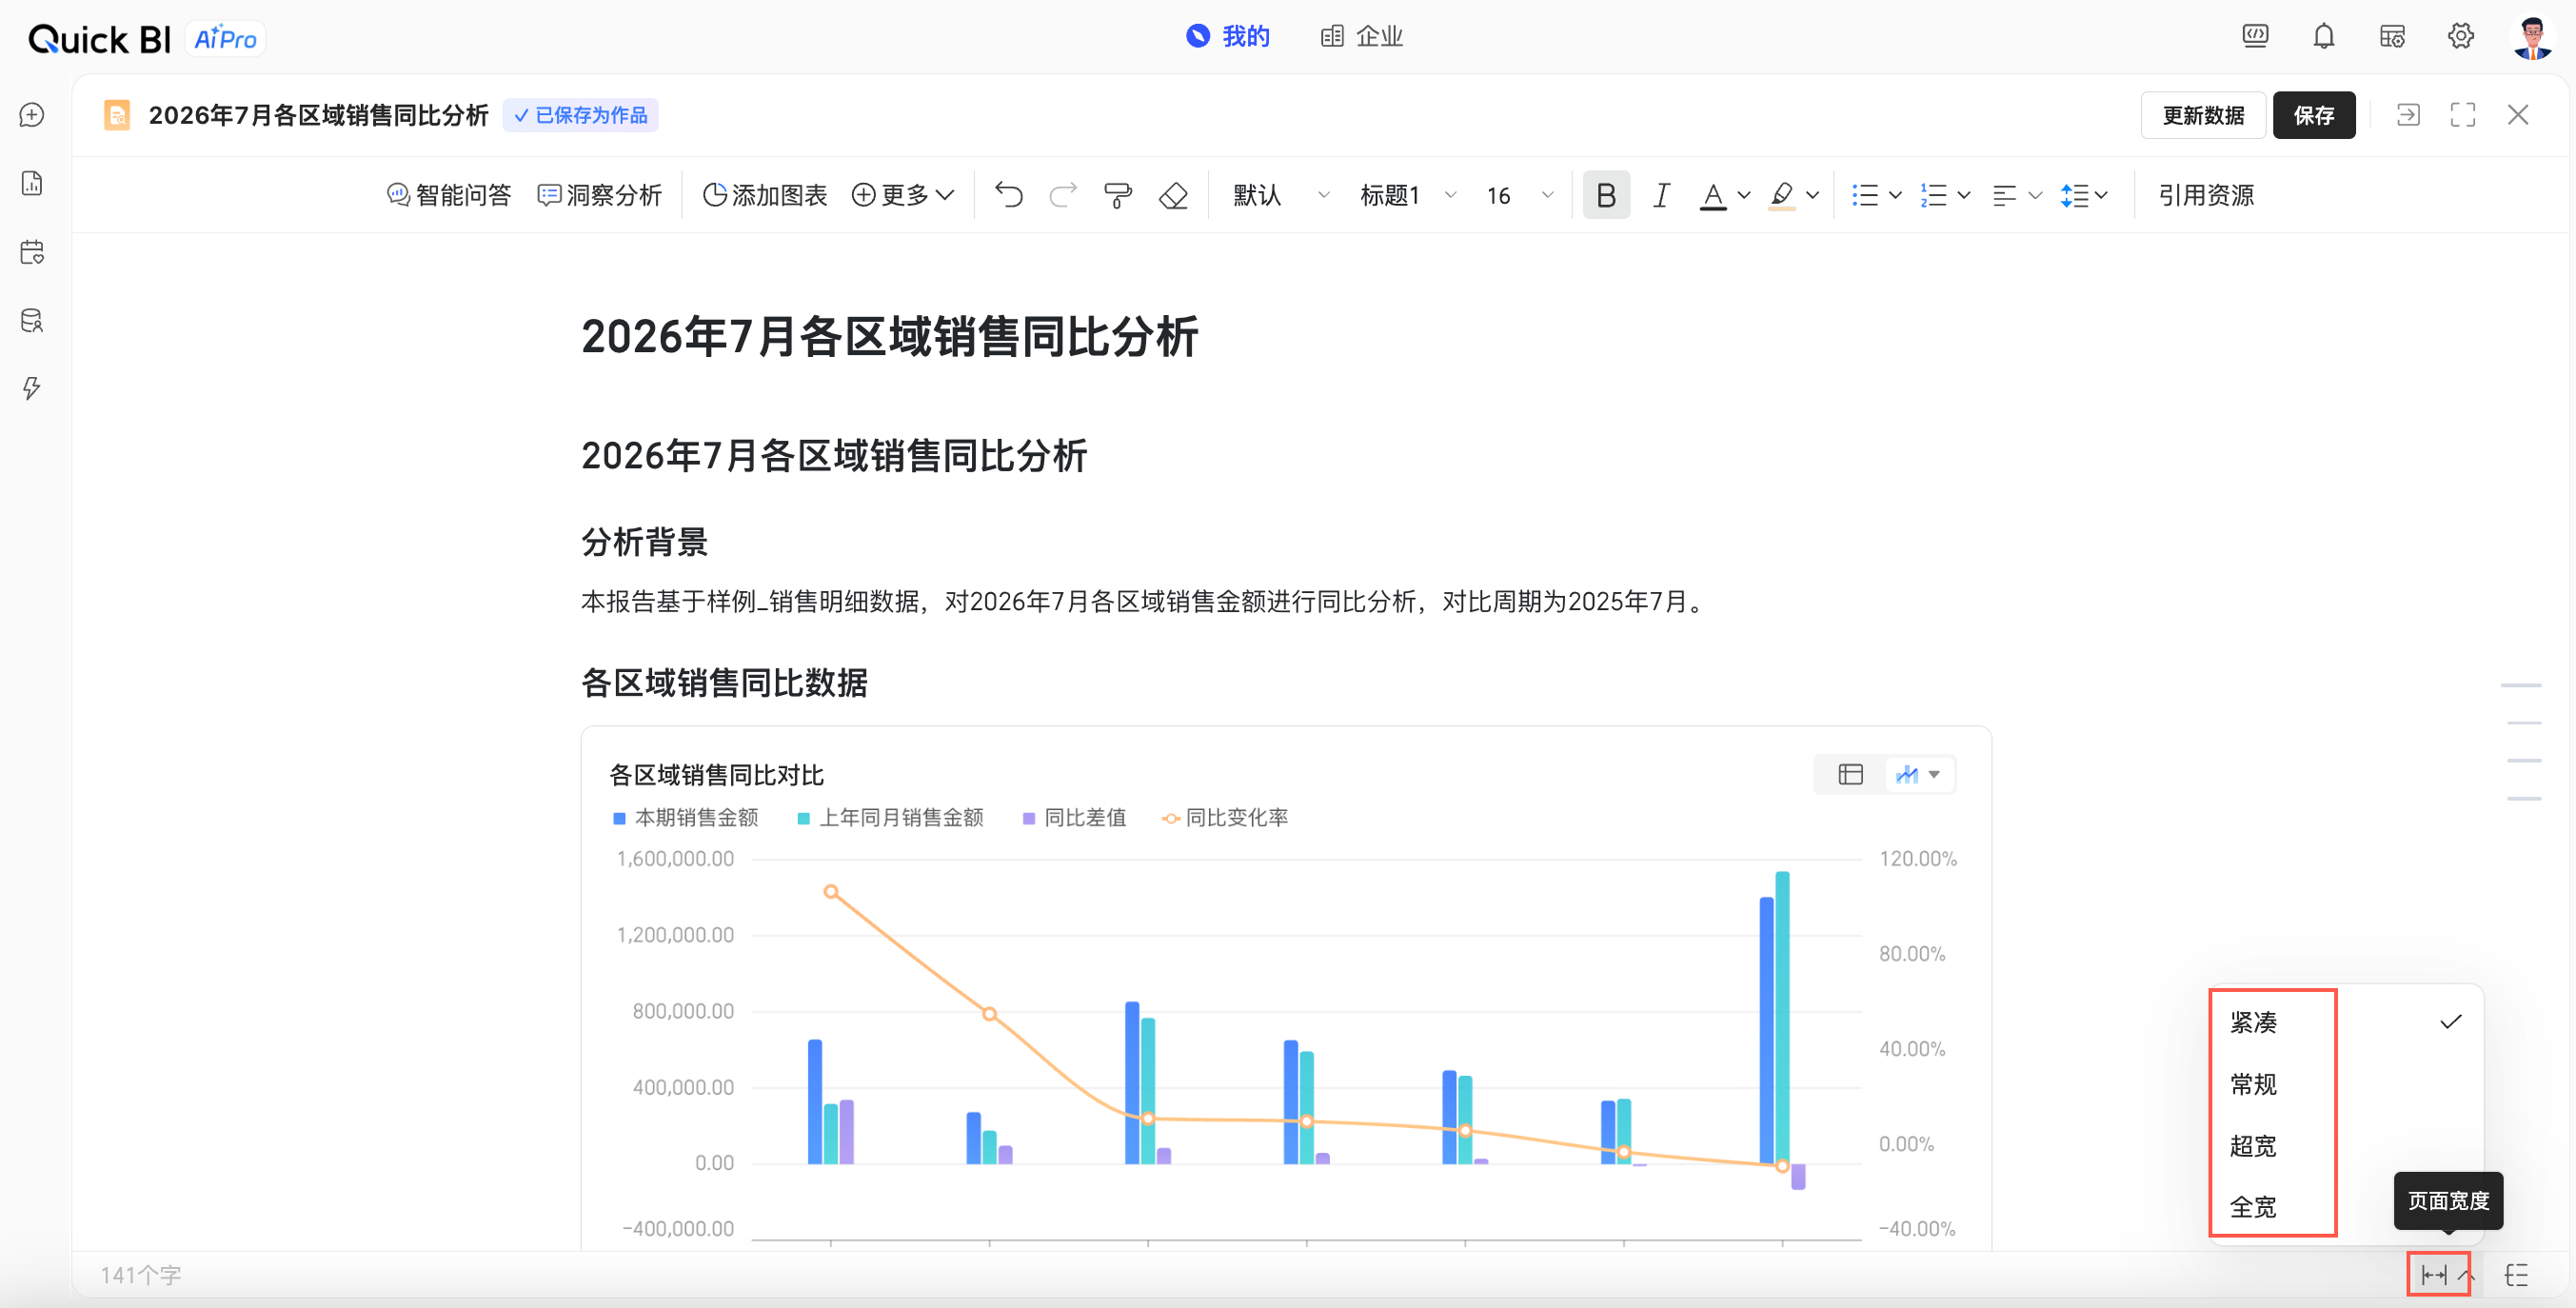The width and height of the screenshot is (2576, 1308).
Task: Open 智能问答
Action: [x=449, y=195]
